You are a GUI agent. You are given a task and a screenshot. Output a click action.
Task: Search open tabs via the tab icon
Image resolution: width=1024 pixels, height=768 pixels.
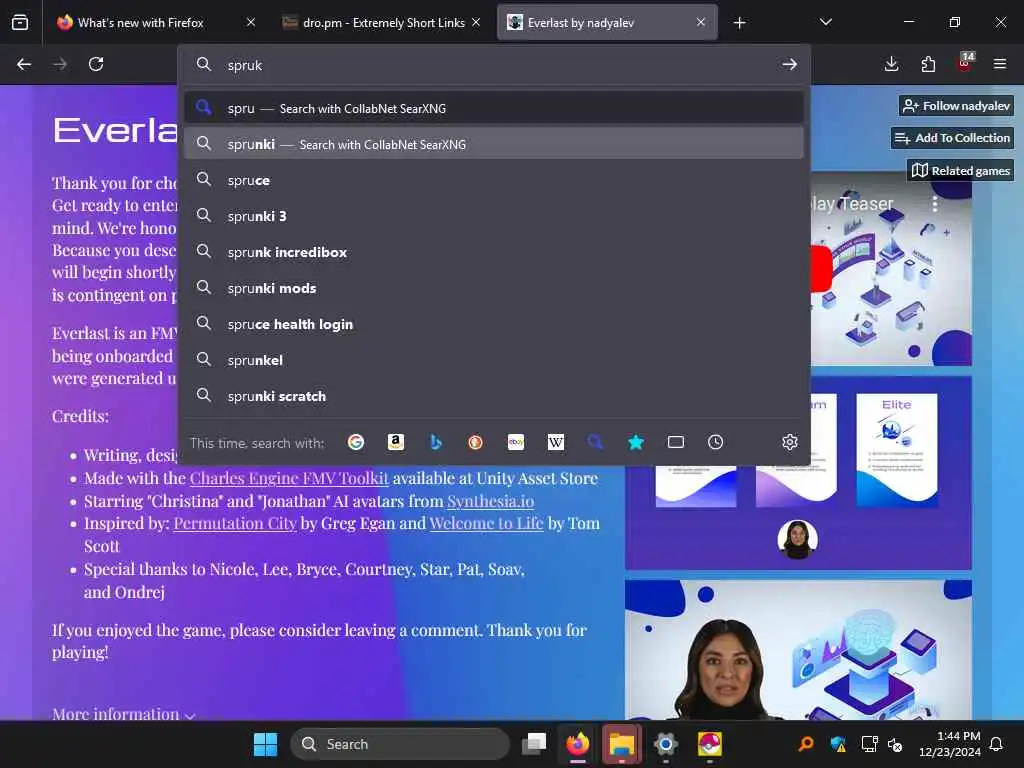pos(676,442)
